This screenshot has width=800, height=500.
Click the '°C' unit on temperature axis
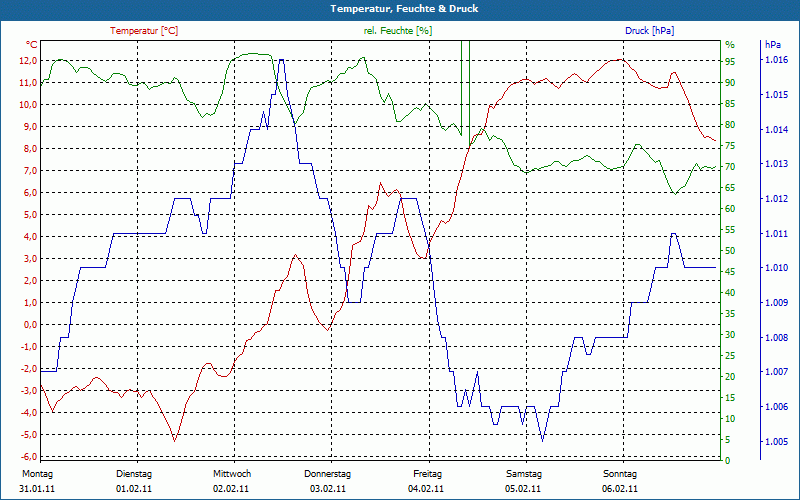click(x=32, y=44)
